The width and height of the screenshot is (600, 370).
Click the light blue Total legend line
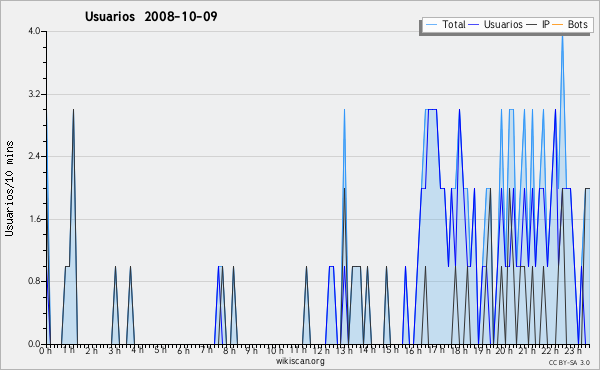431,25
